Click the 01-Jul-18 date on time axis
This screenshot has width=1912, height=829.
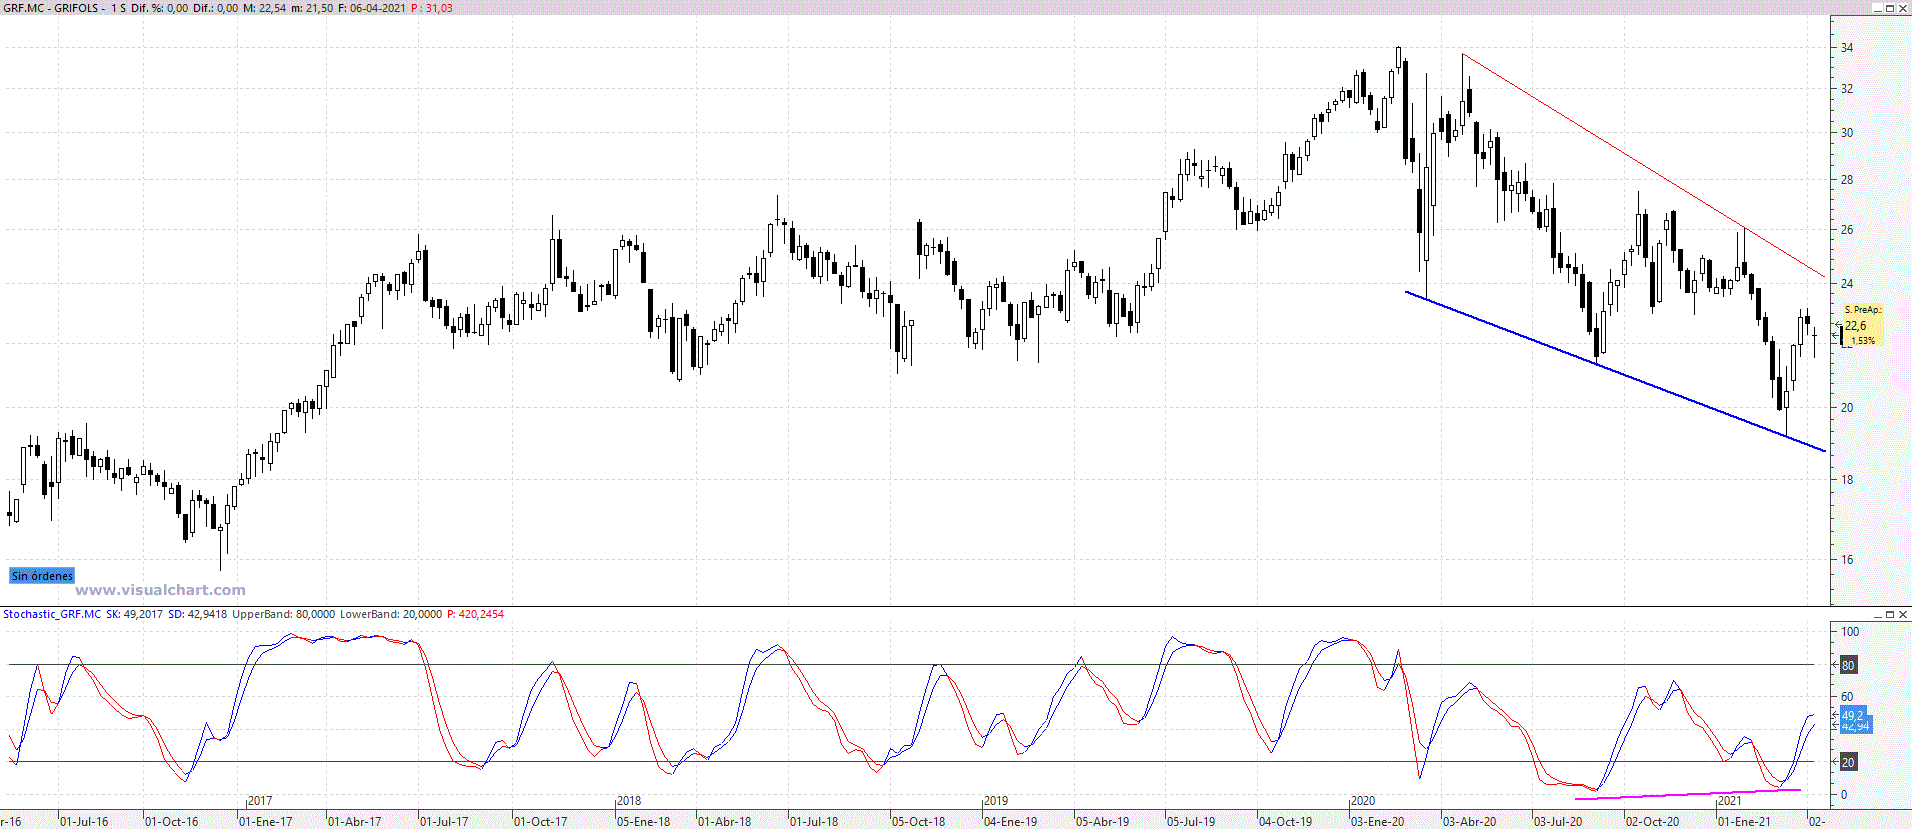[814, 822]
